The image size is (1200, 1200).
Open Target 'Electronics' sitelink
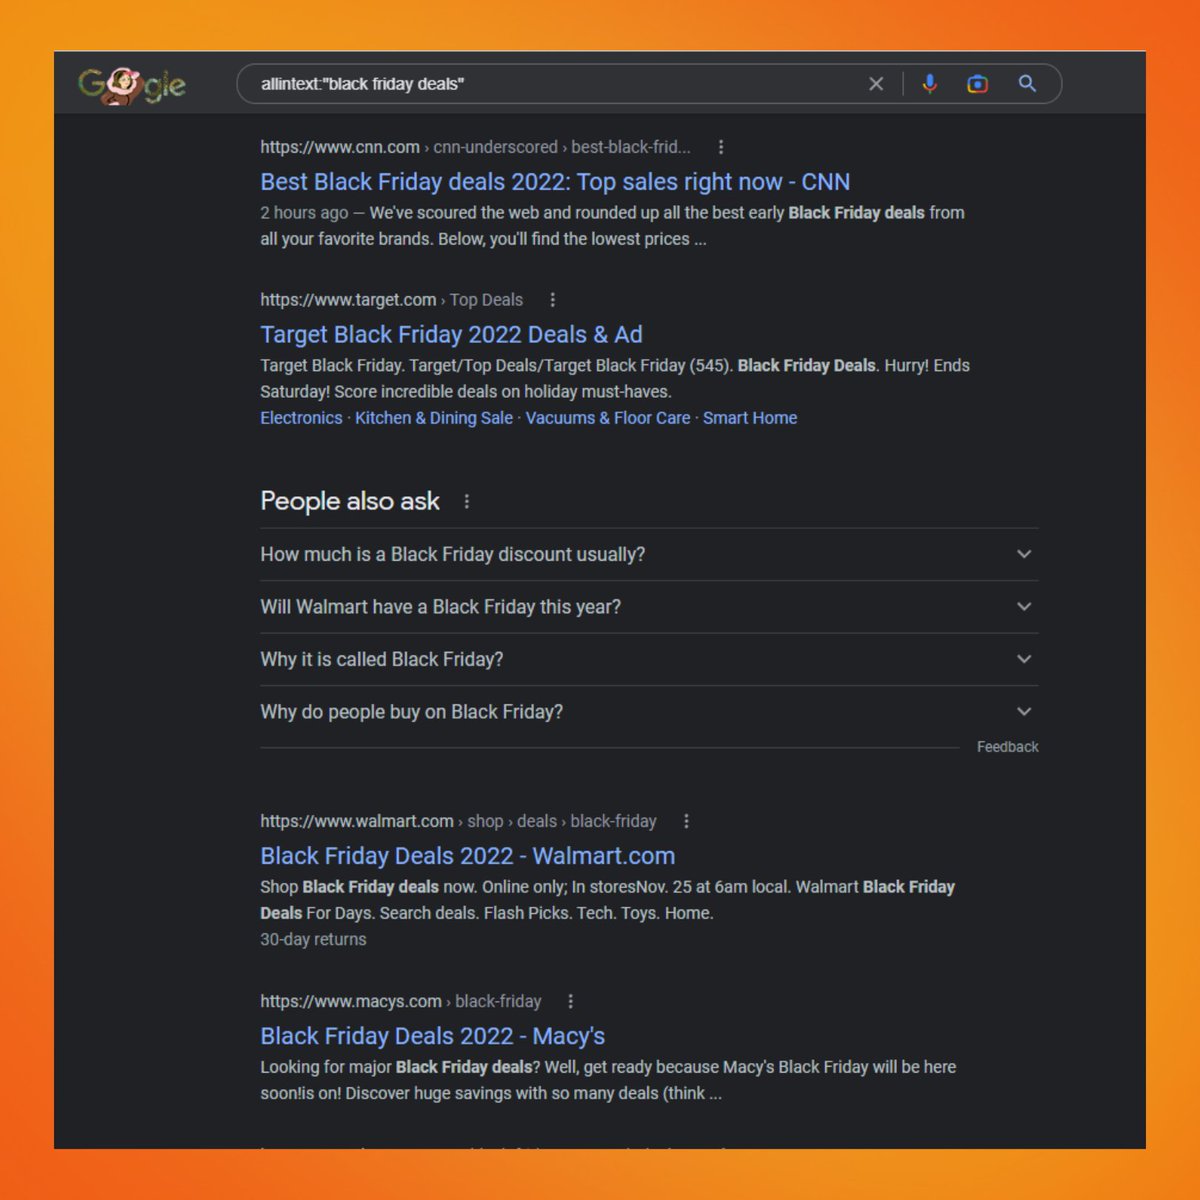(x=301, y=418)
